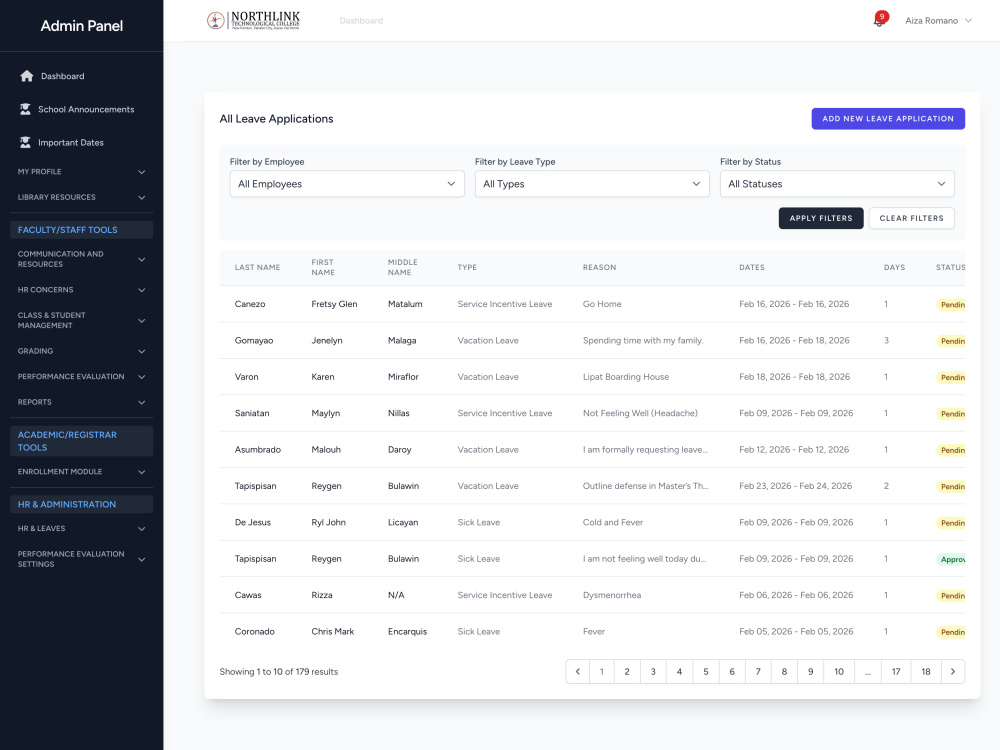
Task: Go to page 3 in pagination
Action: [653, 672]
